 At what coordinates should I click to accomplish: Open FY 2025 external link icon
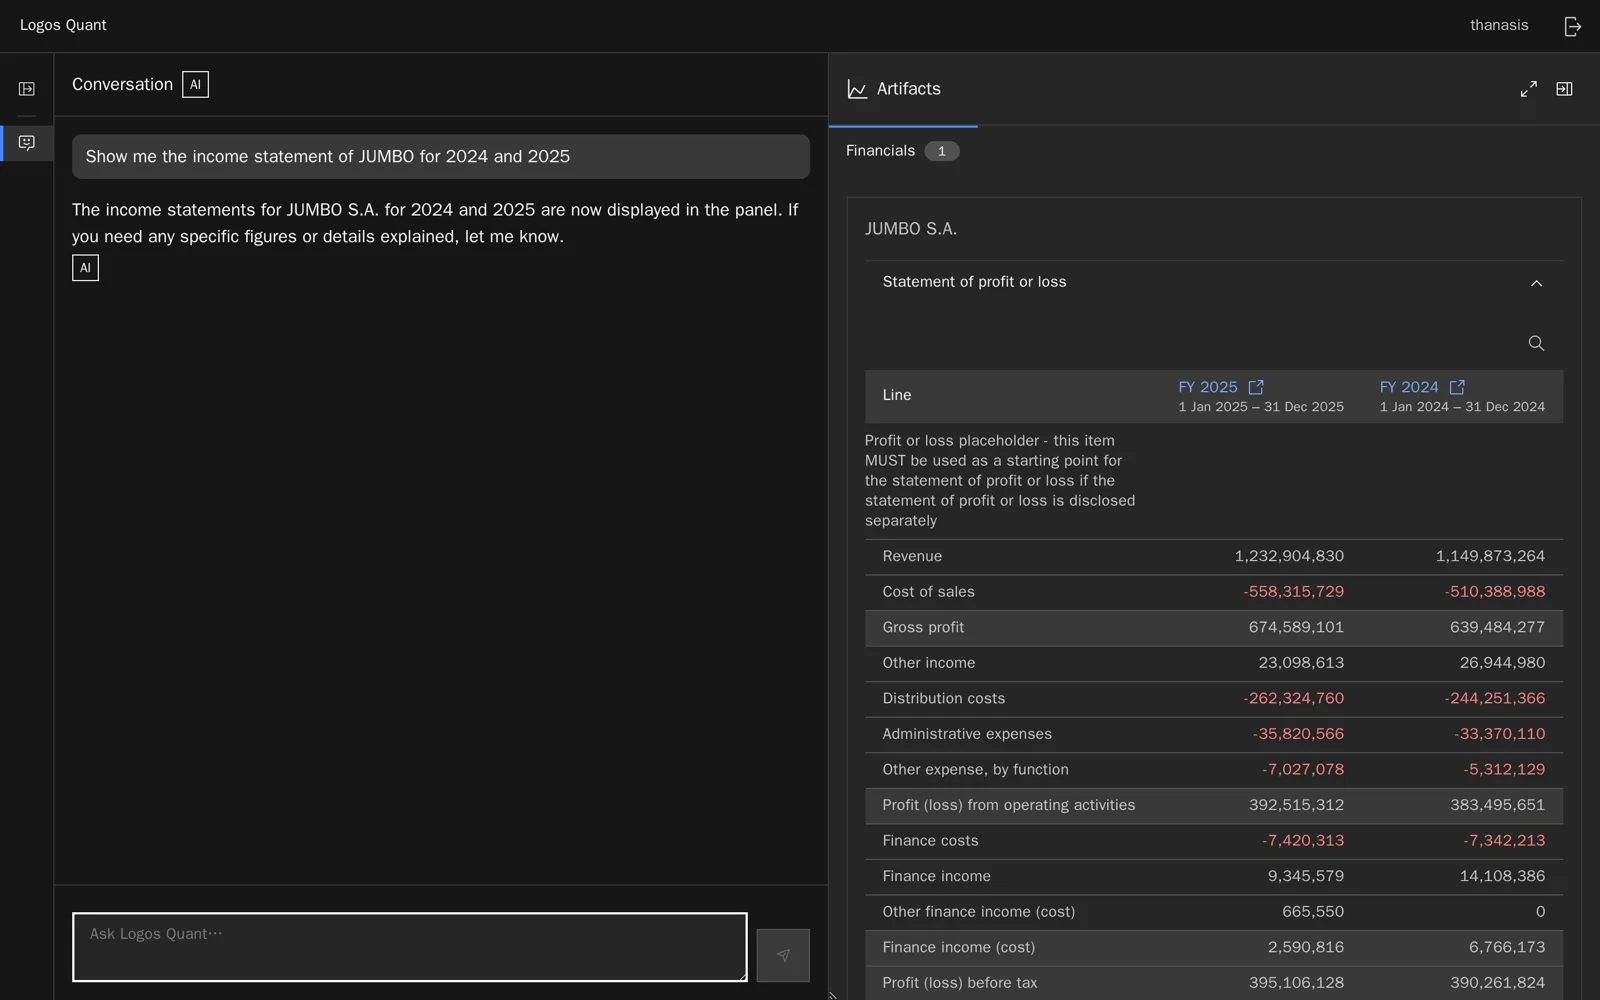pyautogui.click(x=1256, y=387)
